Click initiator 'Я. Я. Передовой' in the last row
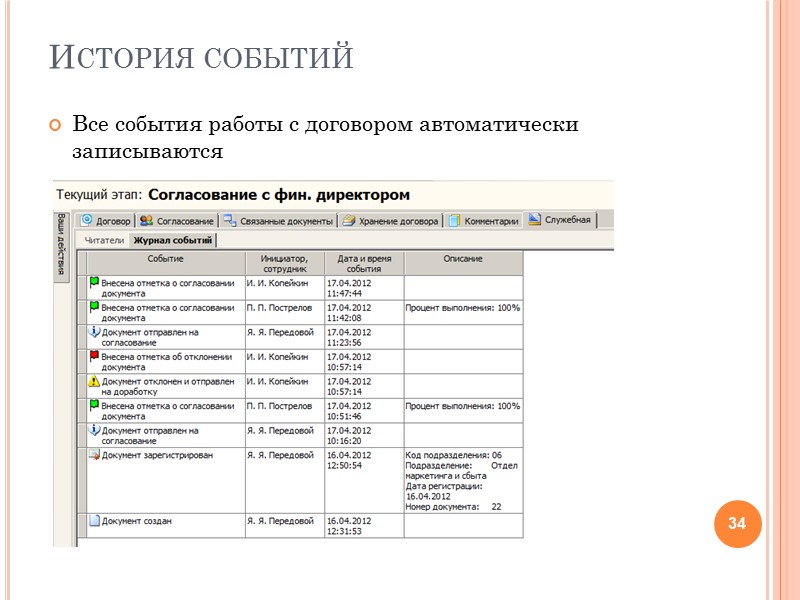800x600 pixels. click(x=282, y=521)
